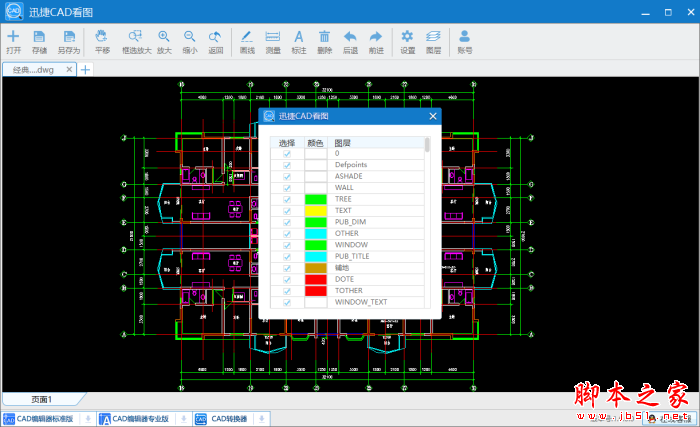Disable the DOTE layer checkbox
Screen dimensions: 700x427
287,279
